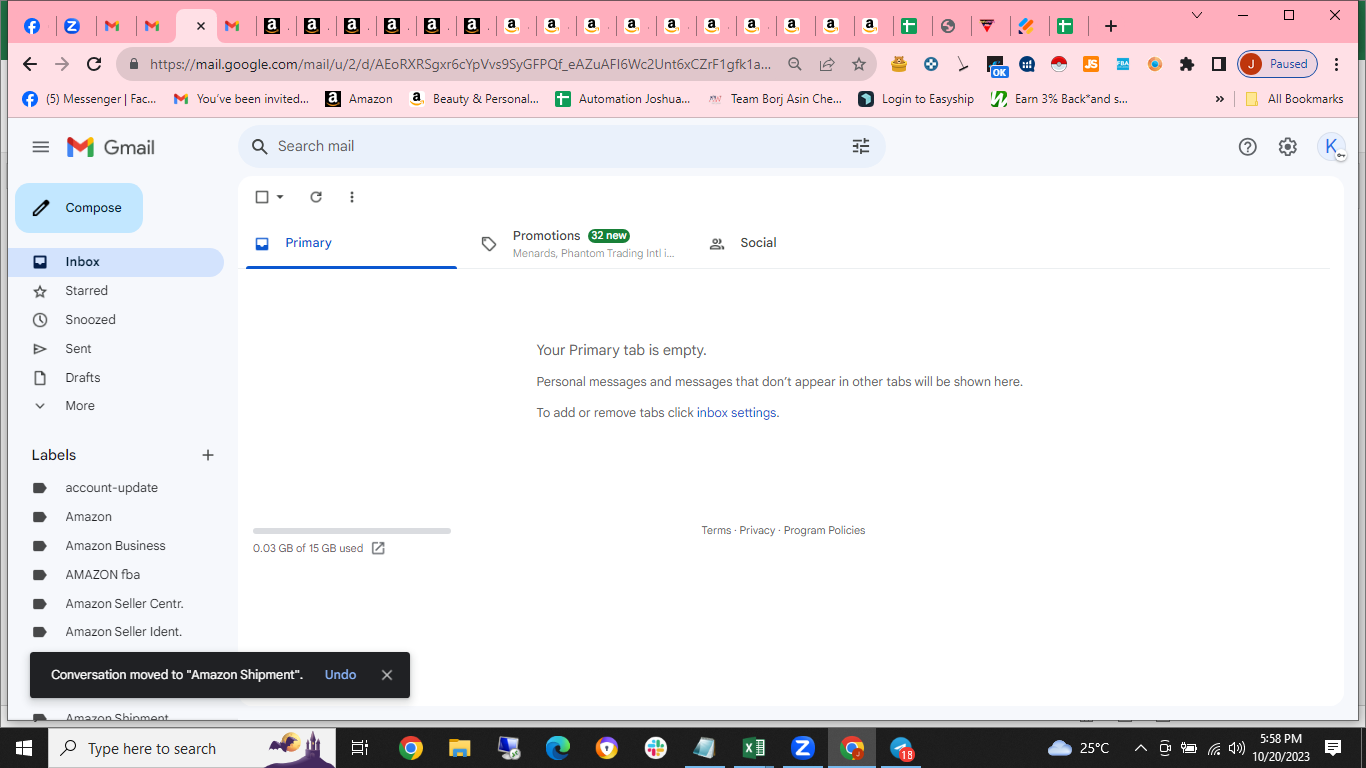Open Excel from the taskbar
Viewport: 1366px width, 768px height.
click(x=754, y=748)
